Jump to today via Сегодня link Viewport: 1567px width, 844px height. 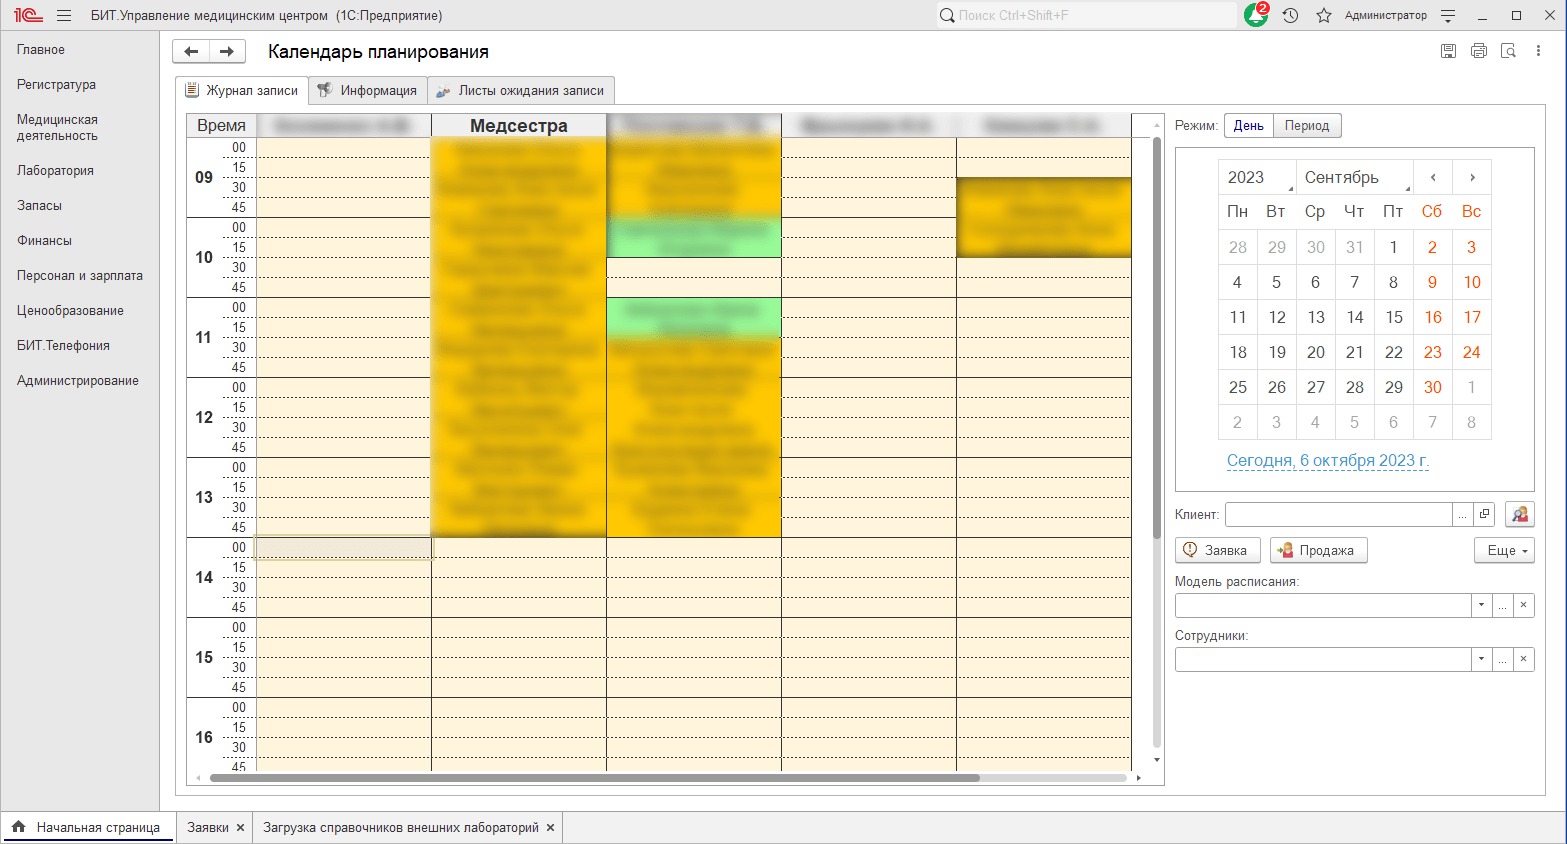pyautogui.click(x=1327, y=460)
